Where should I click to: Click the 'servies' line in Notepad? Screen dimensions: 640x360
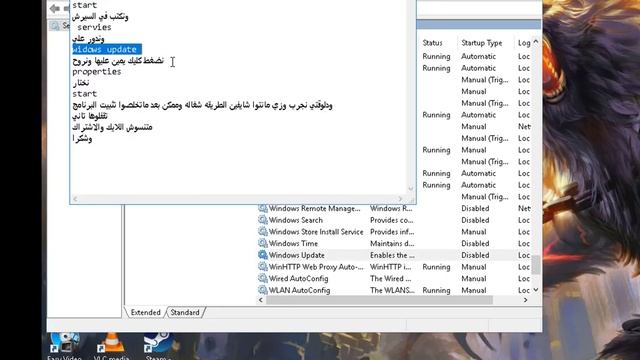[94, 27]
